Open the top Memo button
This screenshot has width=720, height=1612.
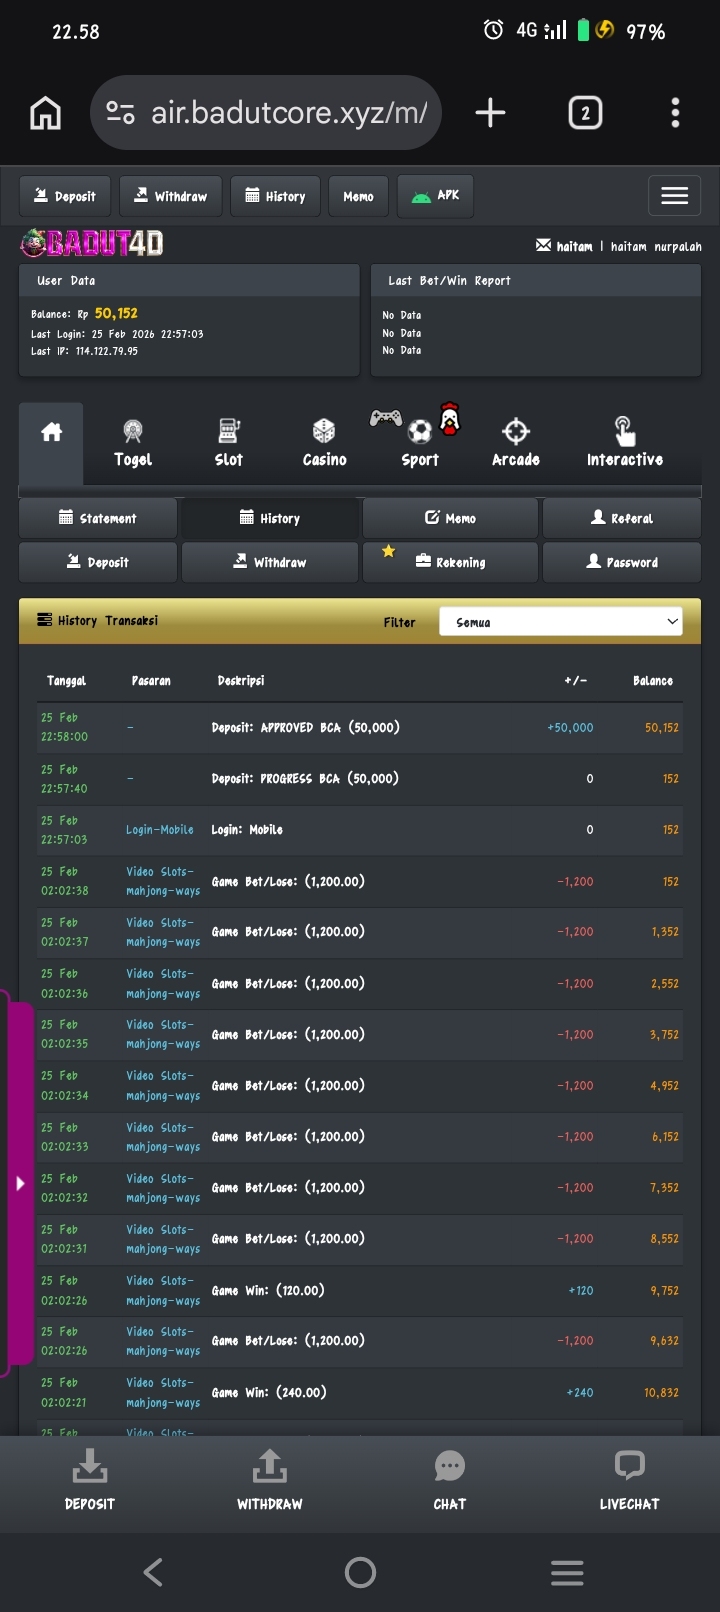tap(358, 196)
